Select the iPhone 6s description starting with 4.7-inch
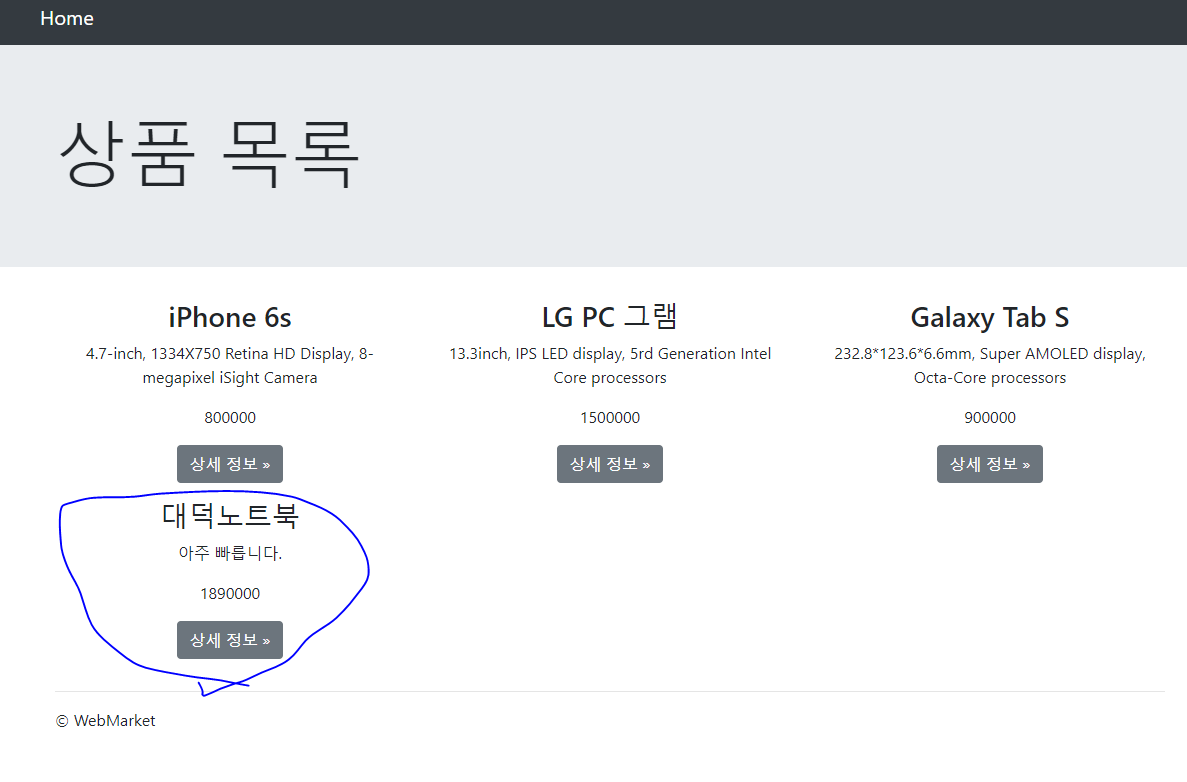The height and width of the screenshot is (782, 1187). point(230,366)
